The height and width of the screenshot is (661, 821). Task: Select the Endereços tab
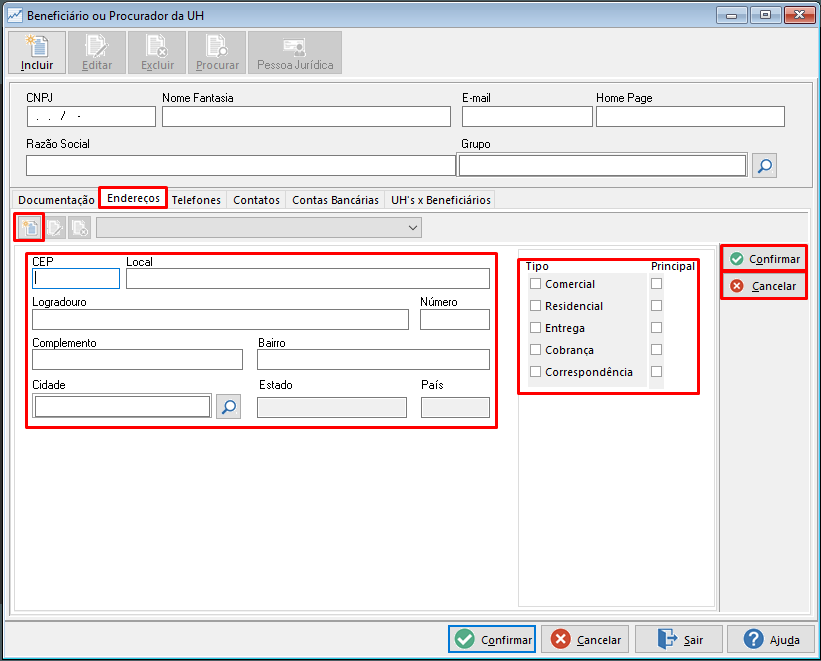pos(133,198)
